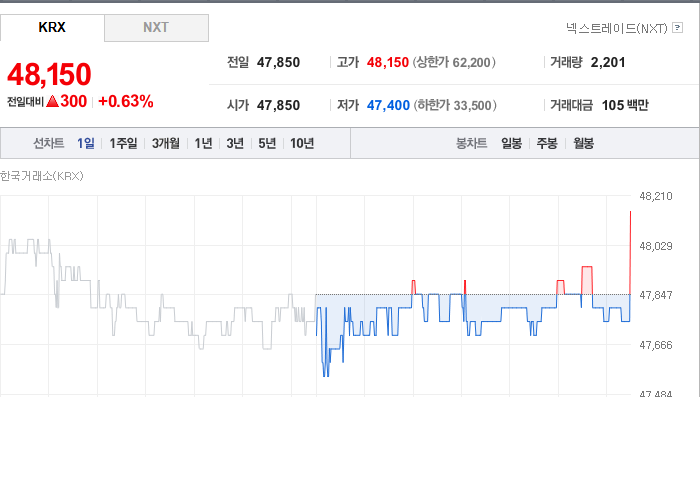Click the 하한가 33,500 text

click(x=455, y=105)
